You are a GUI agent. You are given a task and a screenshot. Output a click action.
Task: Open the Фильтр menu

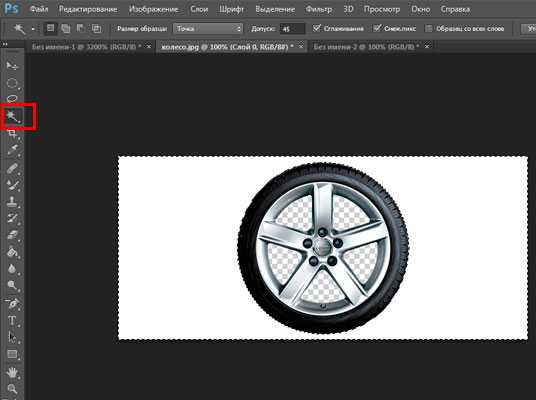click(x=319, y=9)
